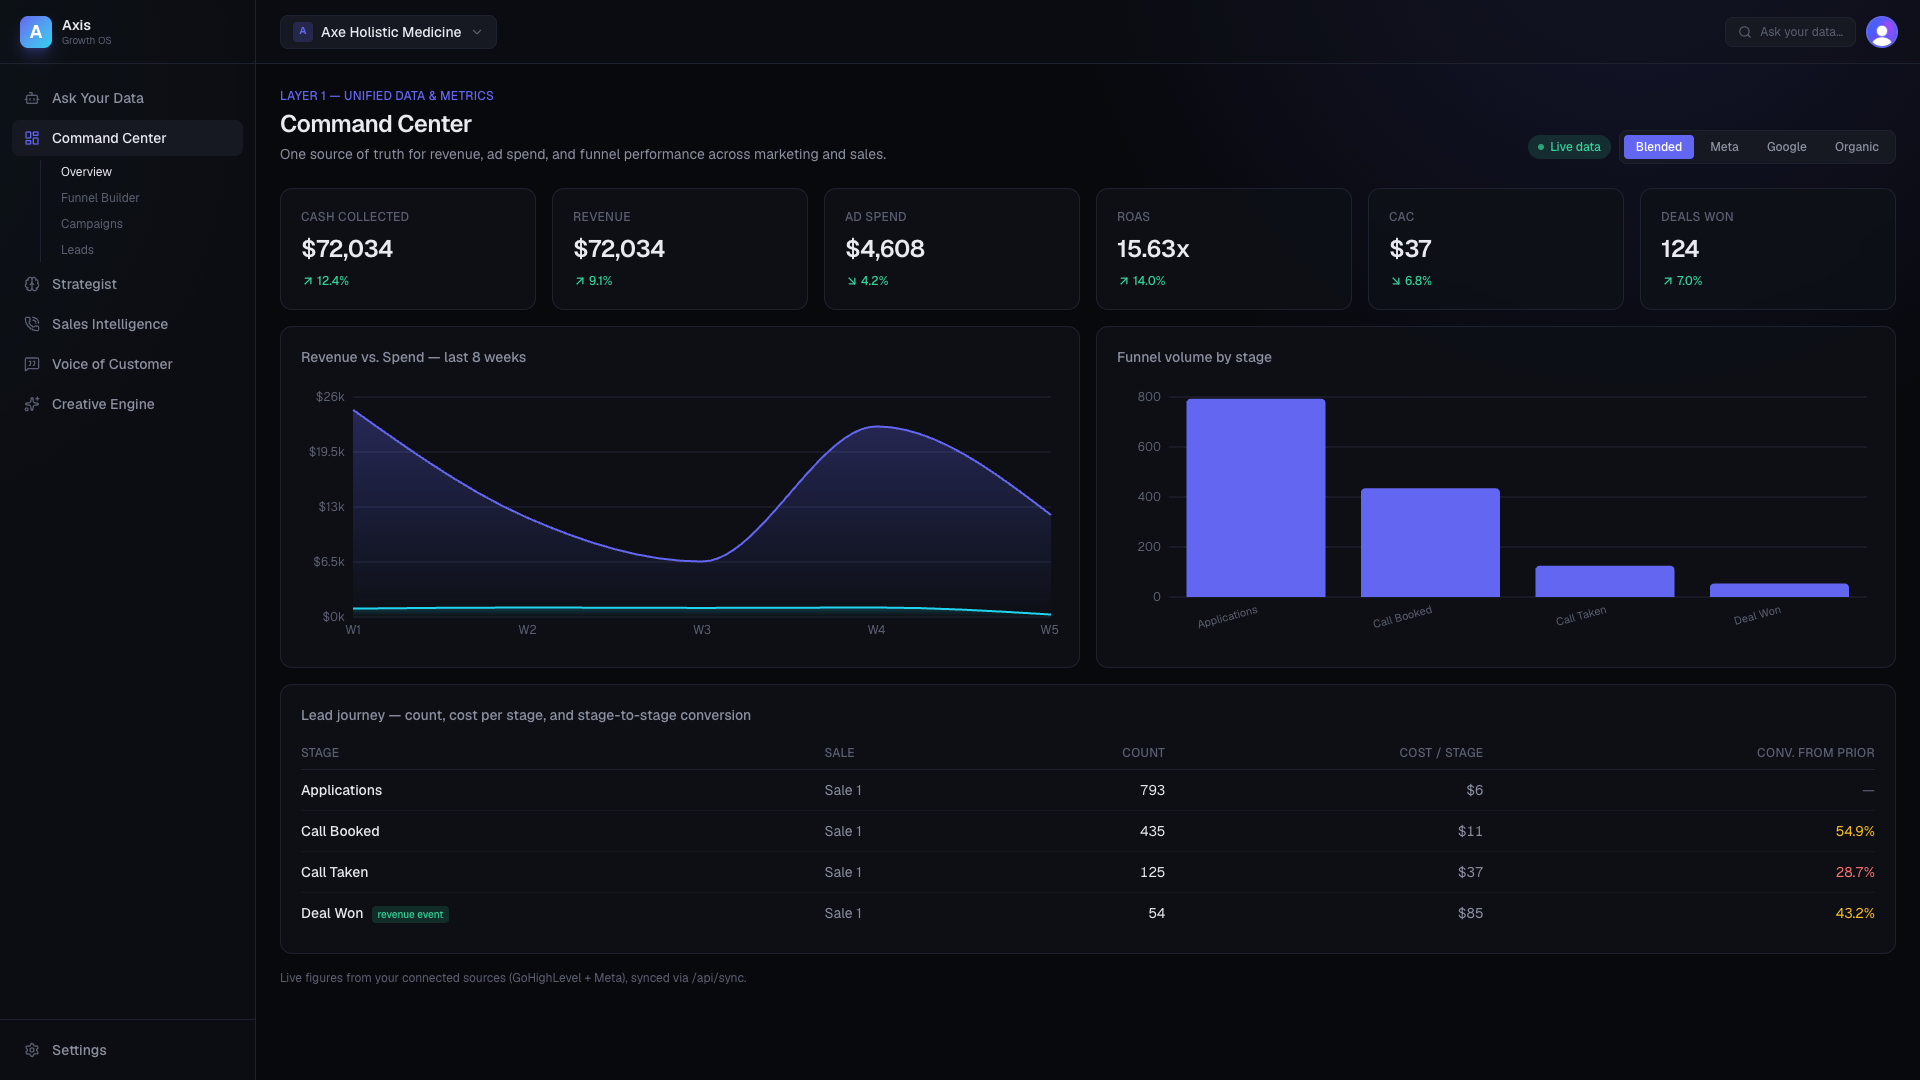Image resolution: width=1920 pixels, height=1080 pixels.
Task: Click the COUNT column header
Action: pyautogui.click(x=1143, y=753)
